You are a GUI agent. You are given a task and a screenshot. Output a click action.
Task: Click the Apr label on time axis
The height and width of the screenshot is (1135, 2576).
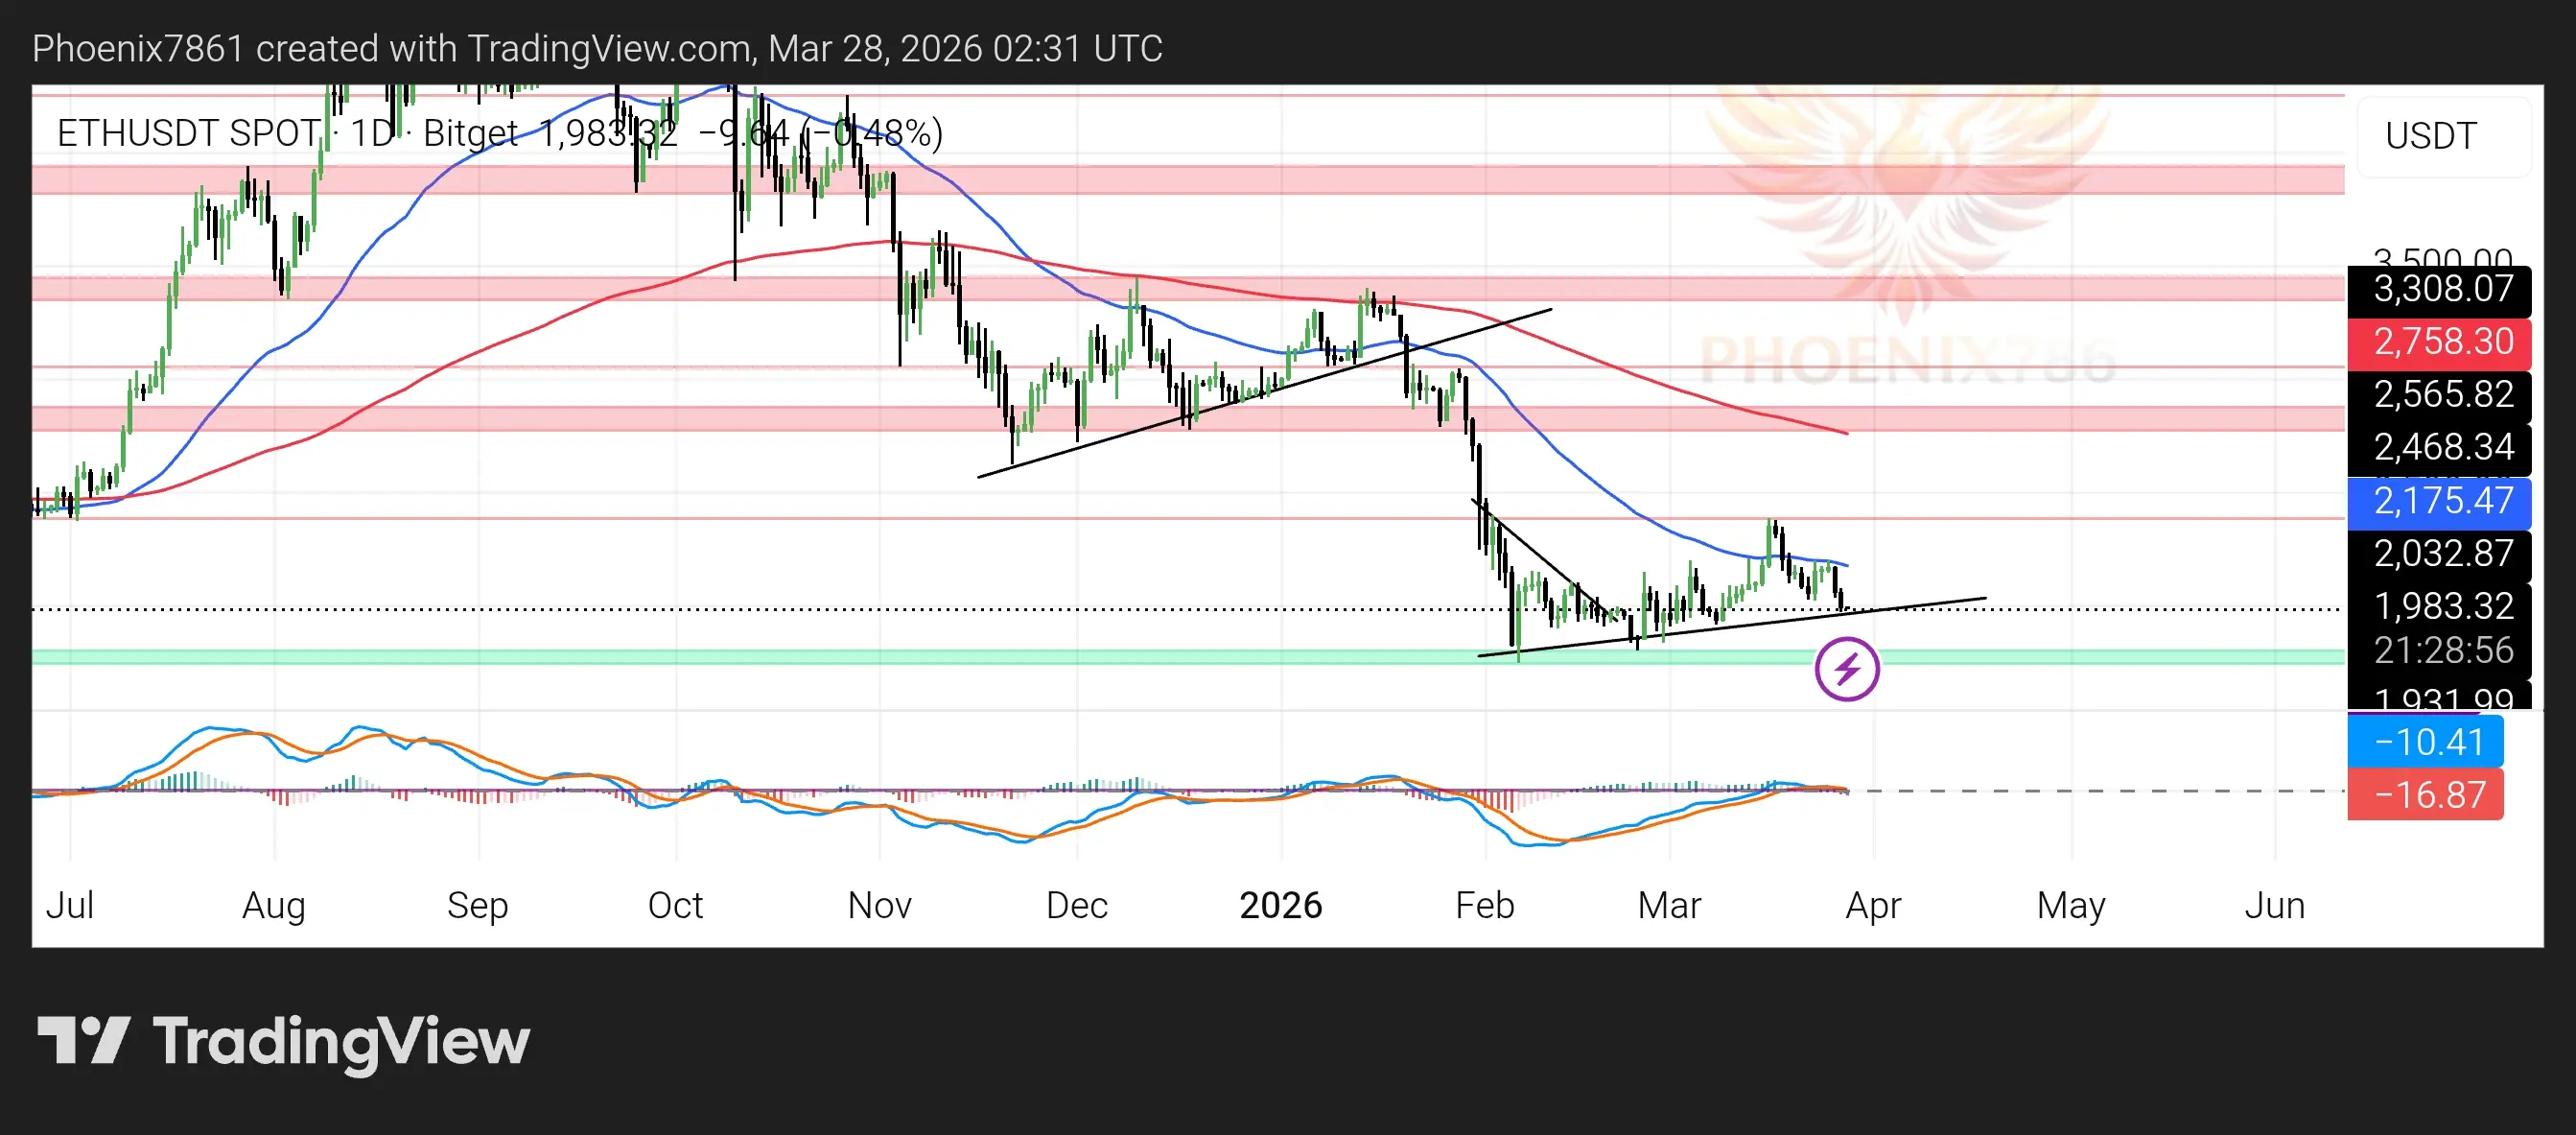[x=1872, y=905]
